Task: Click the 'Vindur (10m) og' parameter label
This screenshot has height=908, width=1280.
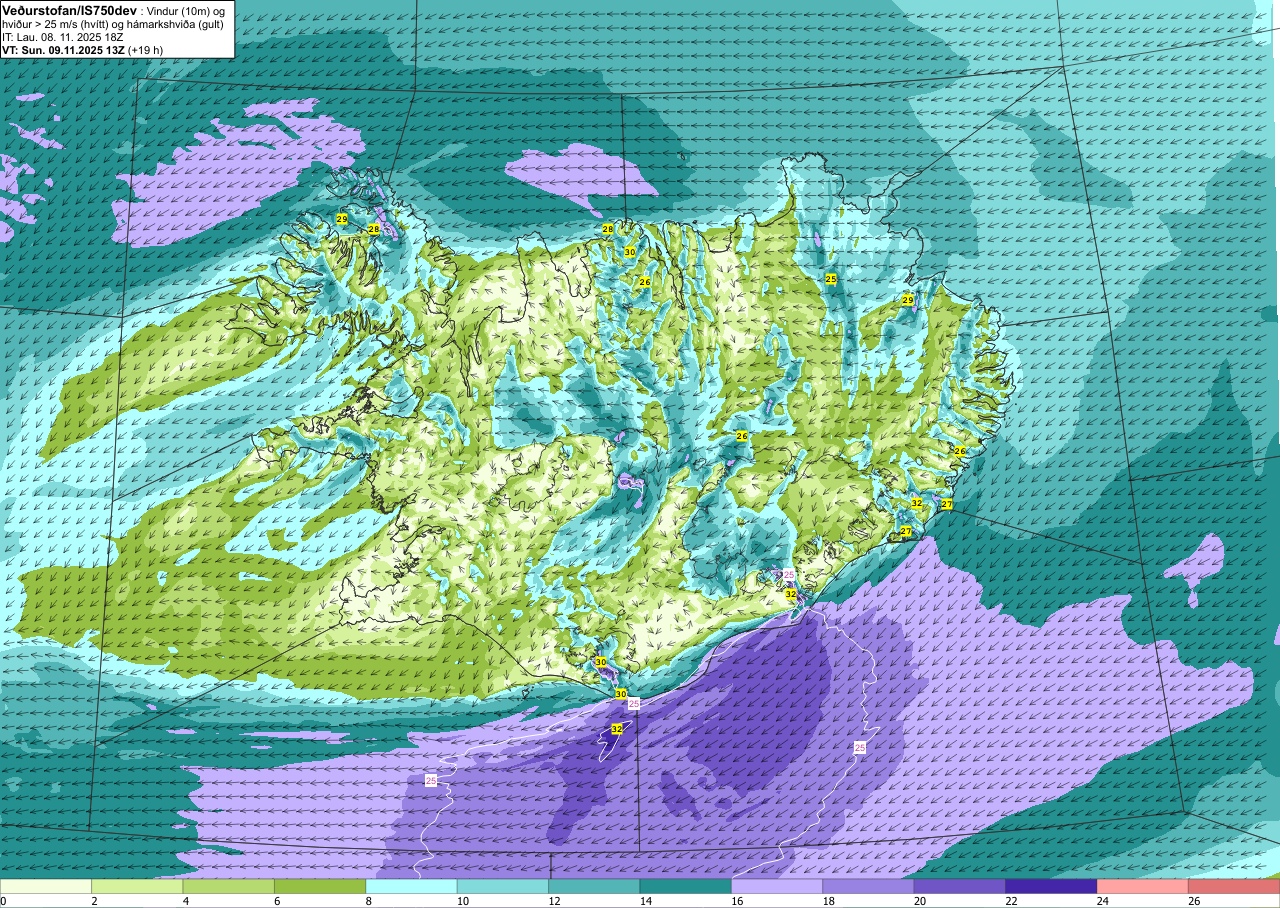Action: tap(187, 11)
